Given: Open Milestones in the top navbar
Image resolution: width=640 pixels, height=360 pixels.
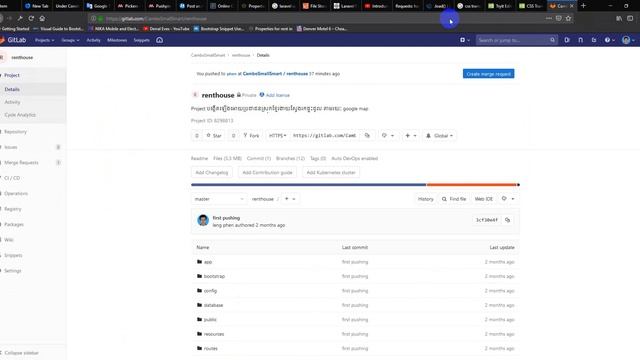Looking at the screenshot, I should point(117,40).
